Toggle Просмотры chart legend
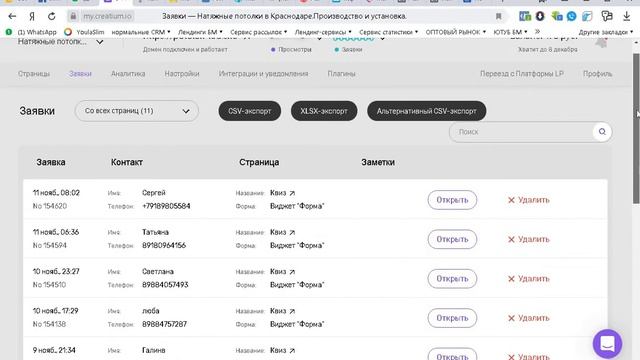Screen dimensions: 640x360 291,49
